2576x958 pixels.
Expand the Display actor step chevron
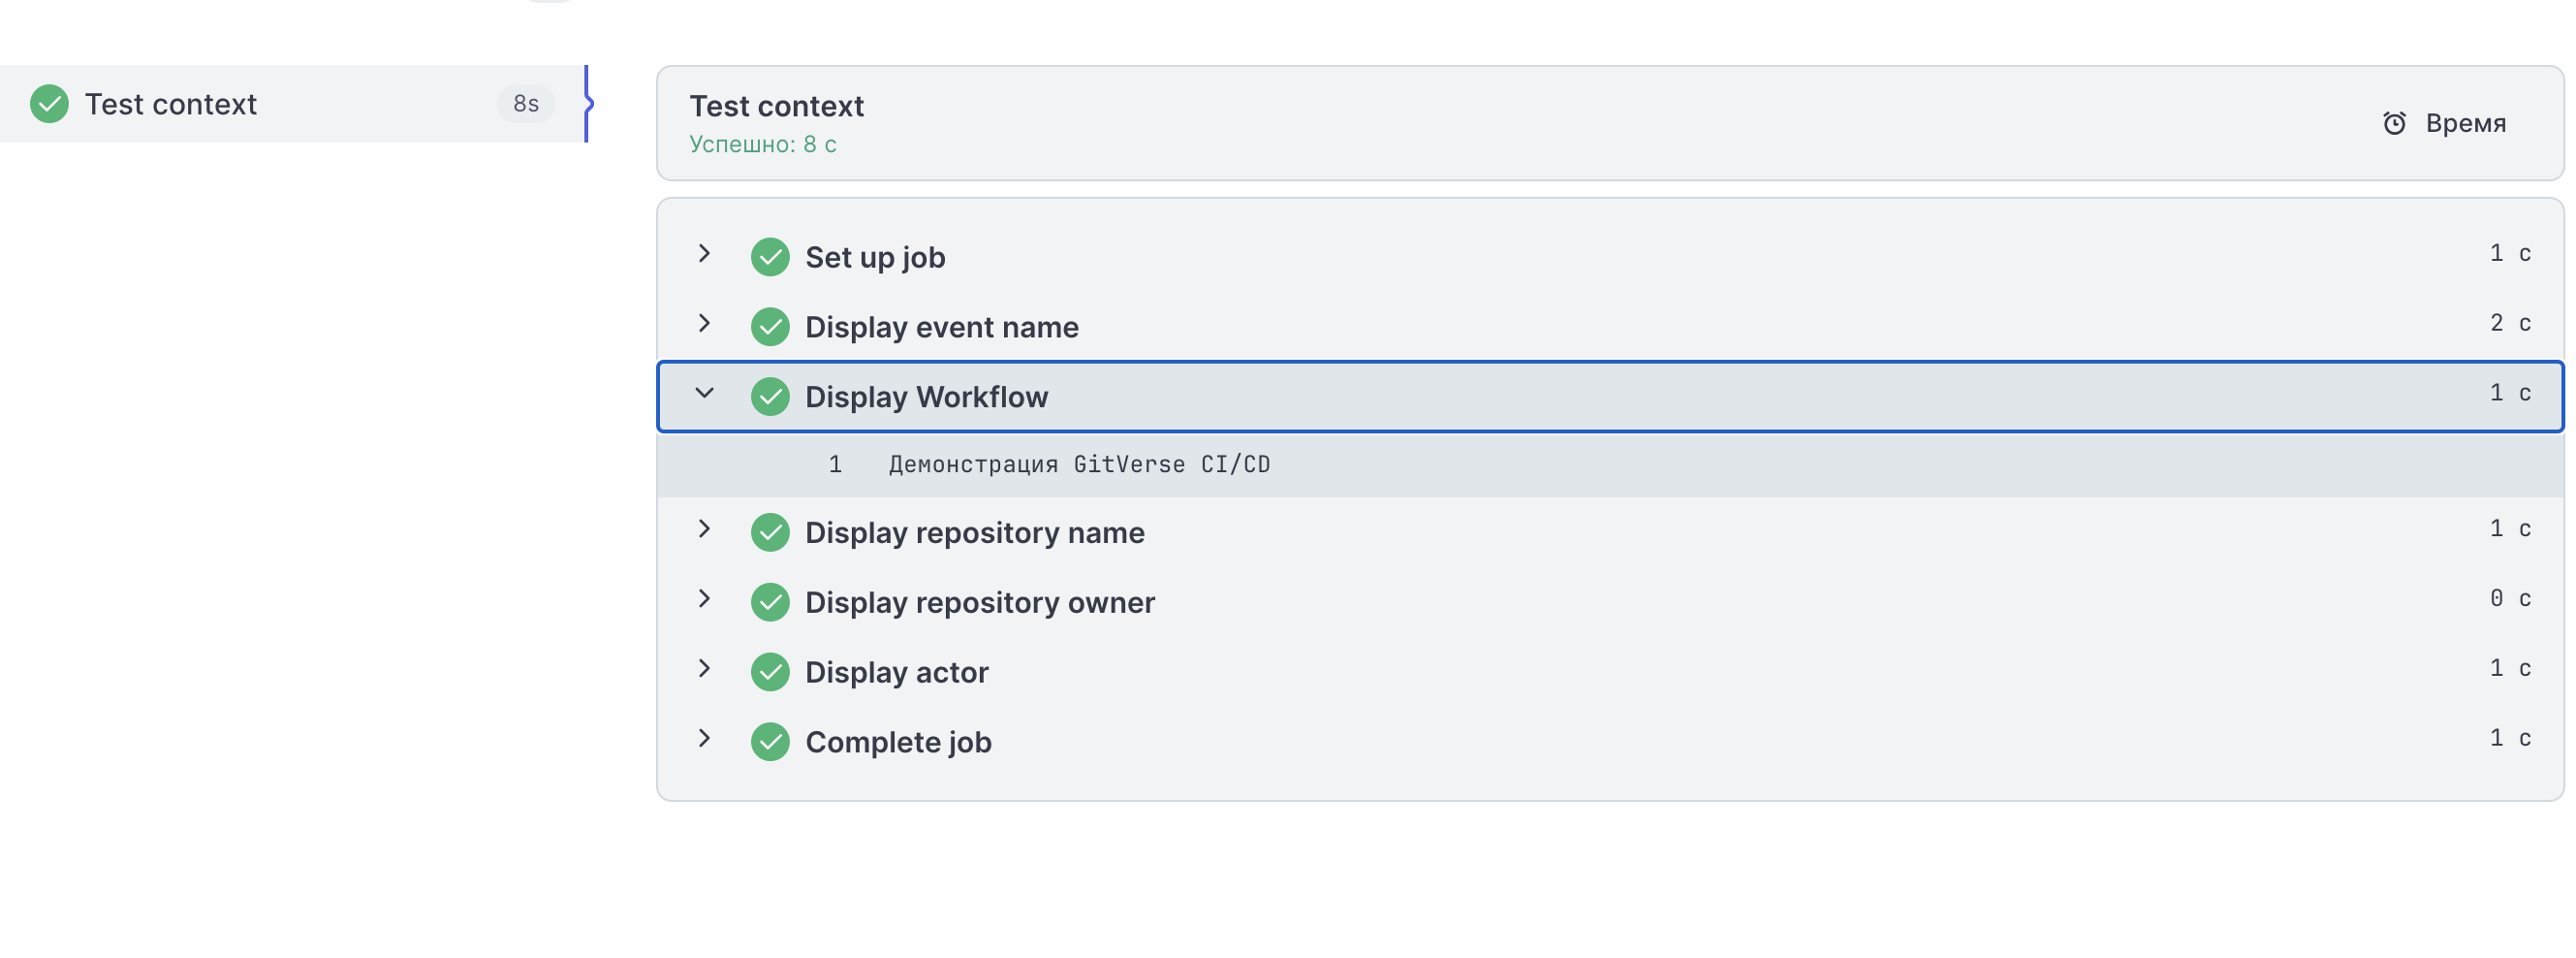[x=704, y=669]
